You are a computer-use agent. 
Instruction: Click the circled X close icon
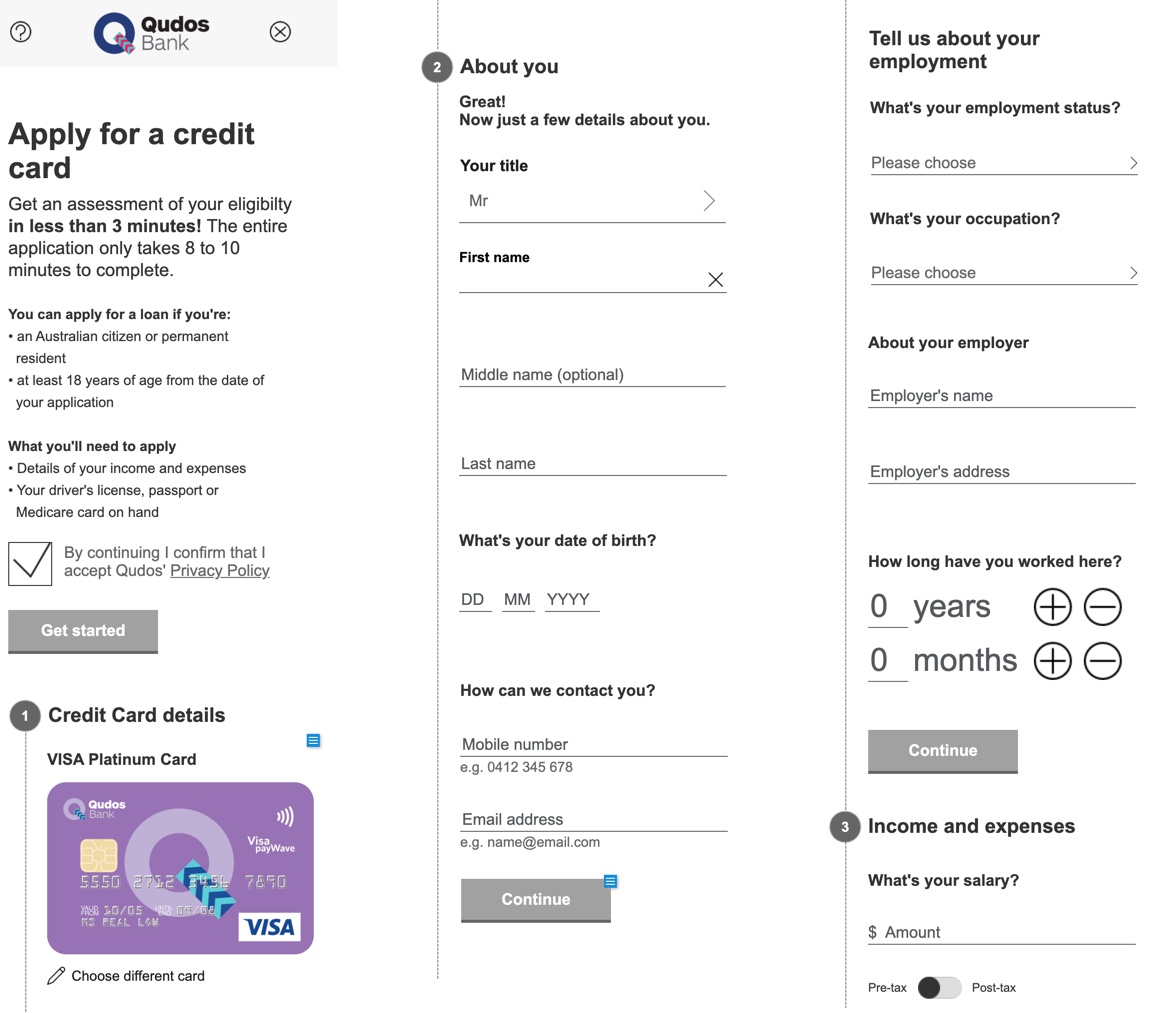[x=280, y=32]
